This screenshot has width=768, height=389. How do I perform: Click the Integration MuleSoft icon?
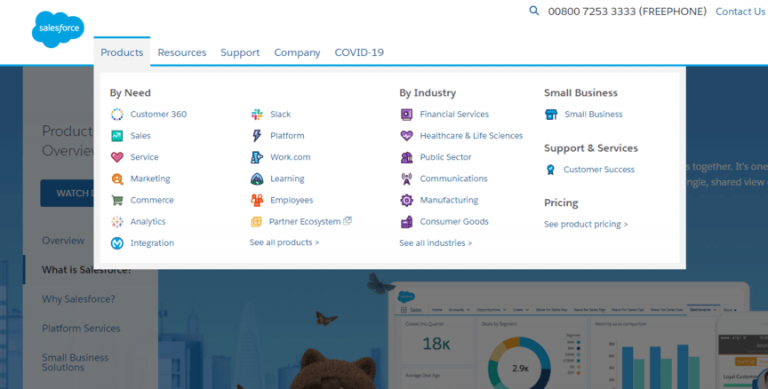[117, 243]
